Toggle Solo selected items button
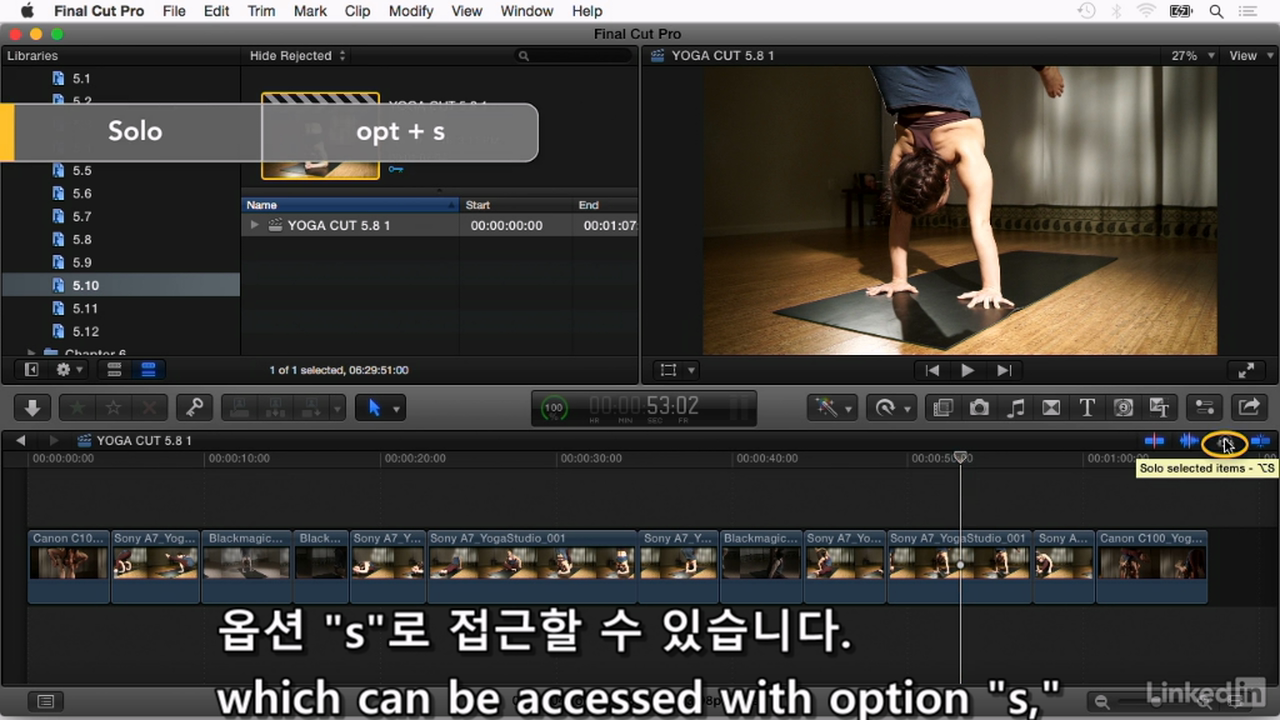Screen dimensions: 1280x720 1224,441
